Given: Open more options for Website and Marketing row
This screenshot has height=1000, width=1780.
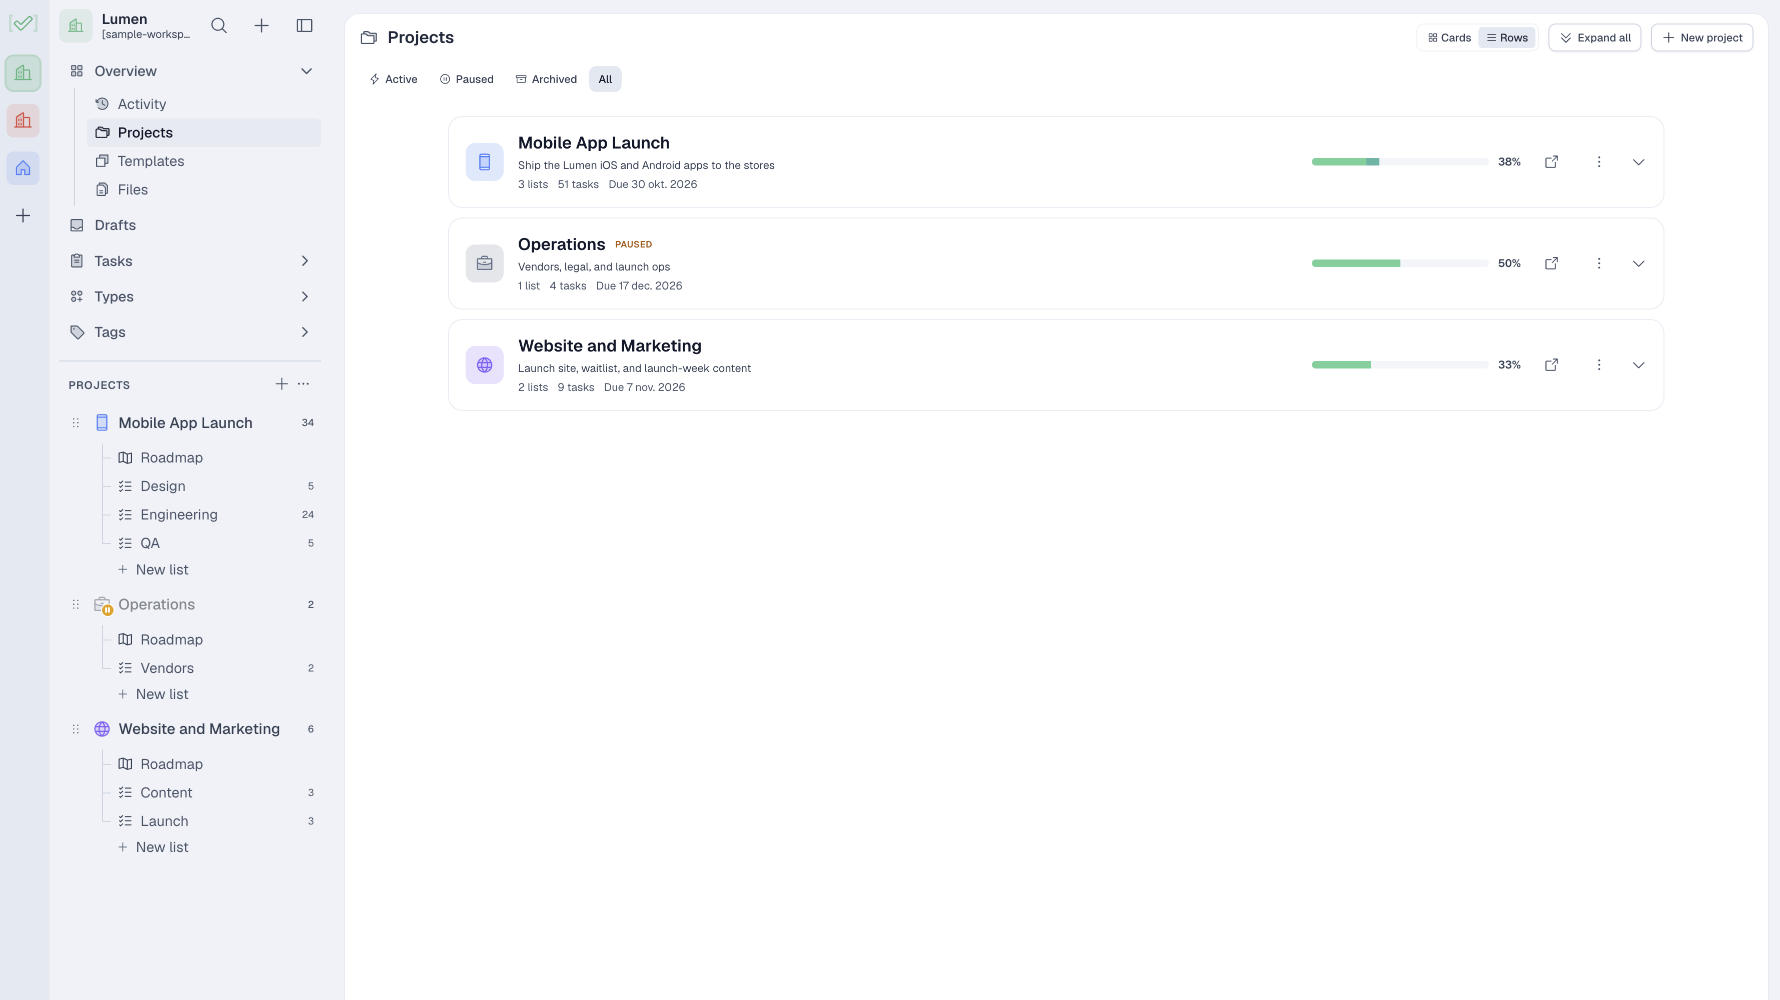Looking at the screenshot, I should click(x=1599, y=365).
